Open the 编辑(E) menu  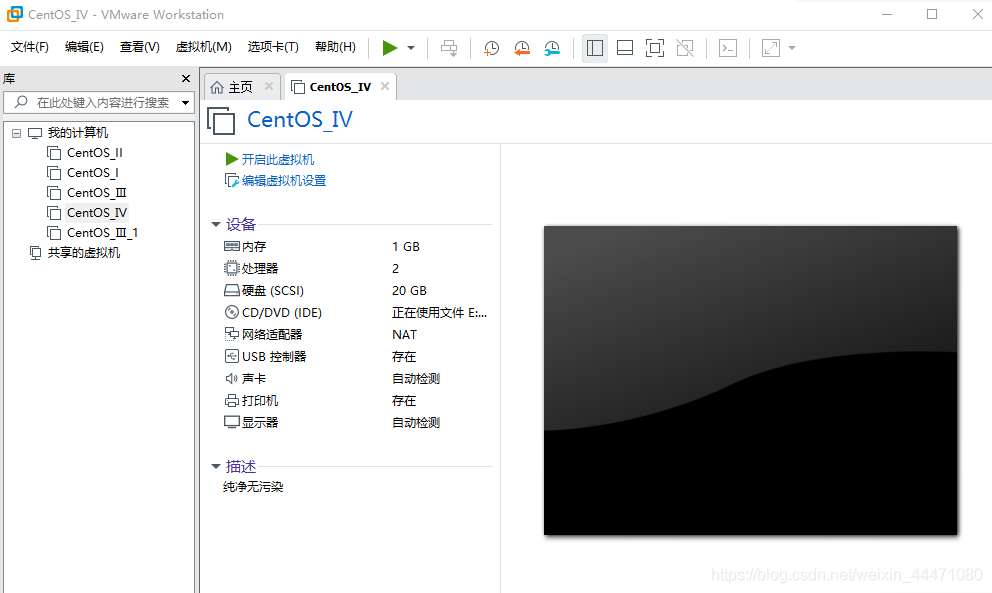[84, 47]
